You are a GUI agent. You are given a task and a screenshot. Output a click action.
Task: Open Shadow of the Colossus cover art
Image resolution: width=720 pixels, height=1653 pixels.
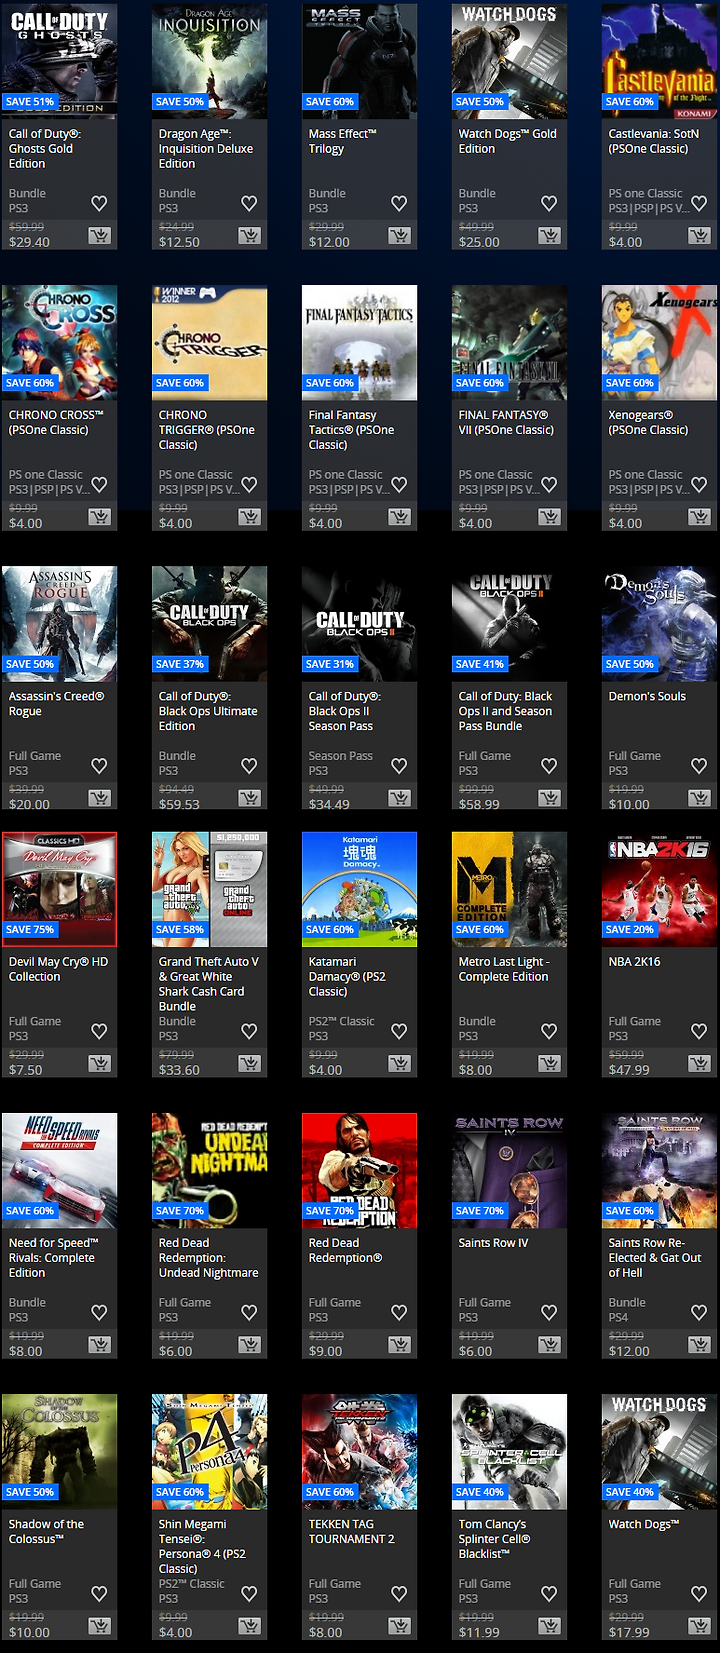pyautogui.click(x=59, y=1451)
